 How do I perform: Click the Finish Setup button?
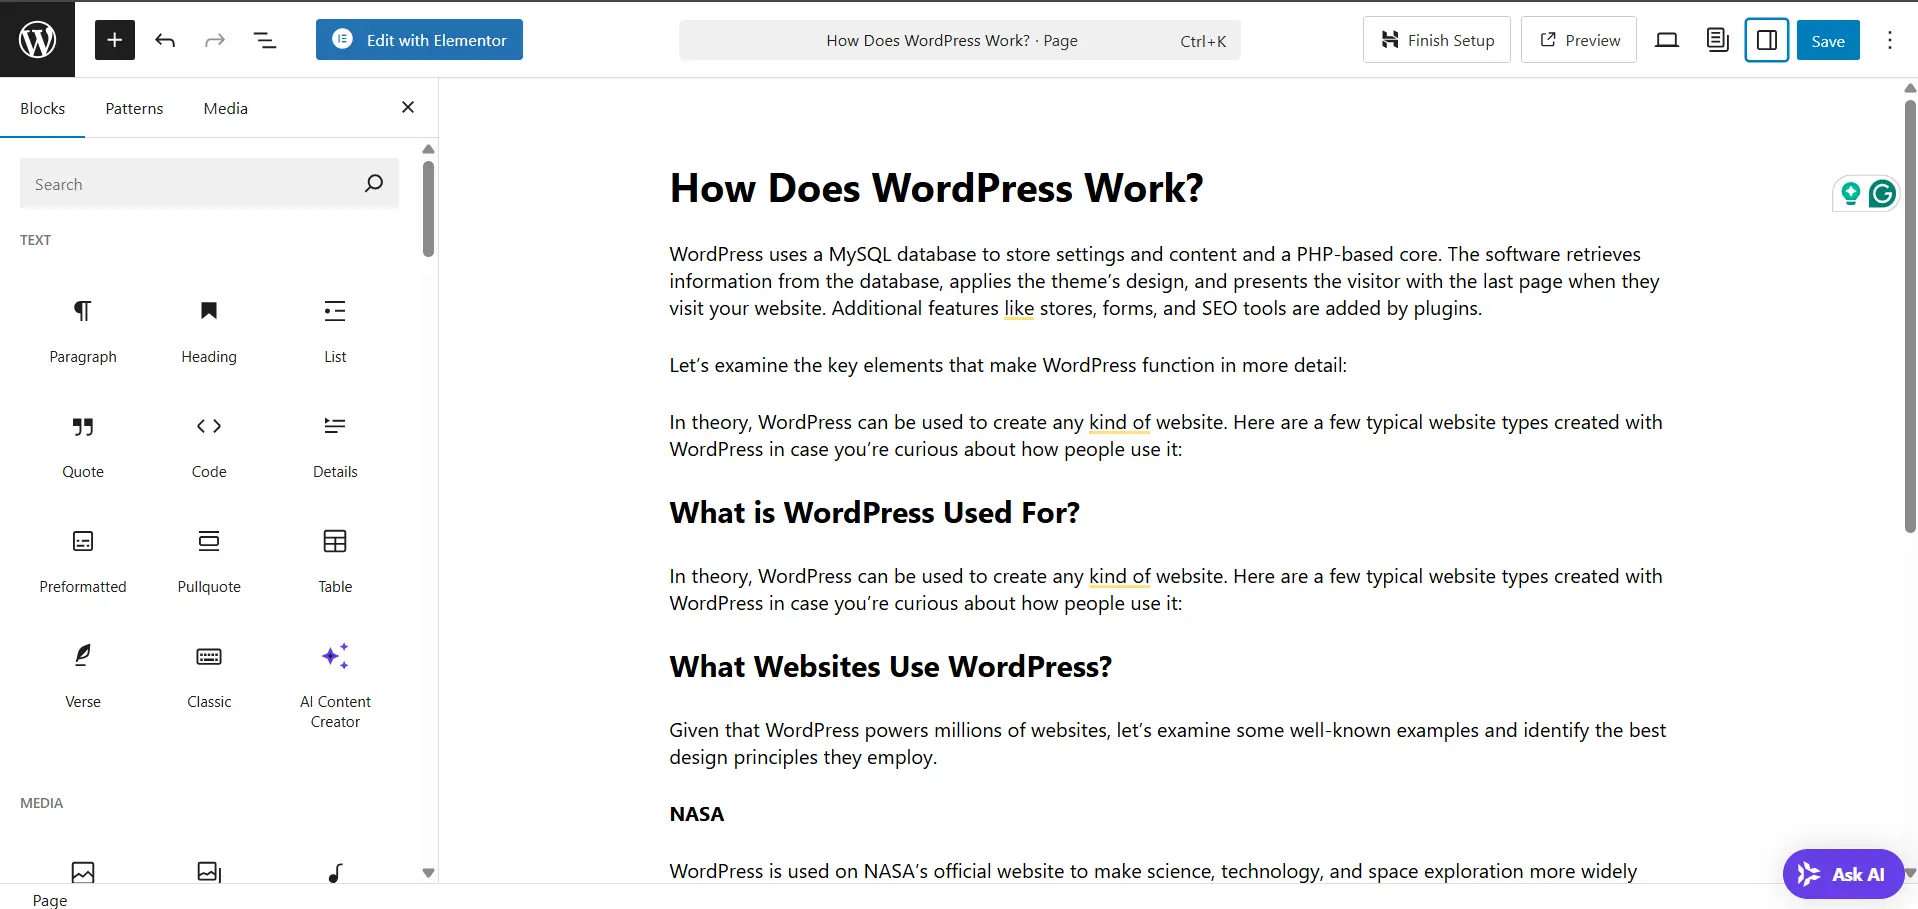click(x=1436, y=40)
